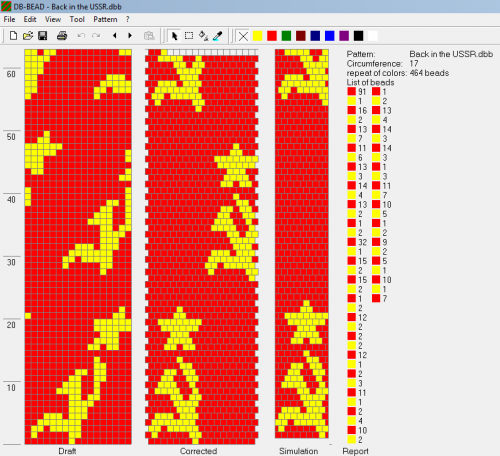Select the purple color swatch
The height and width of the screenshot is (456, 500).
click(x=344, y=36)
